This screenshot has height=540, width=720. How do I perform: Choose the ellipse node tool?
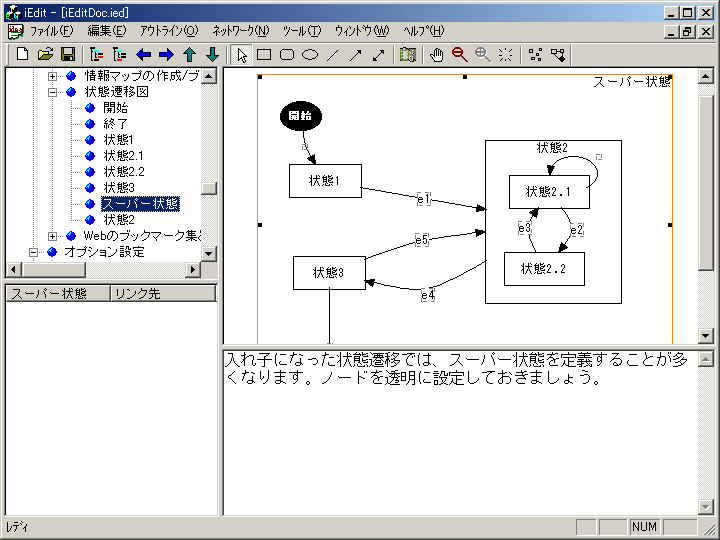[x=310, y=54]
